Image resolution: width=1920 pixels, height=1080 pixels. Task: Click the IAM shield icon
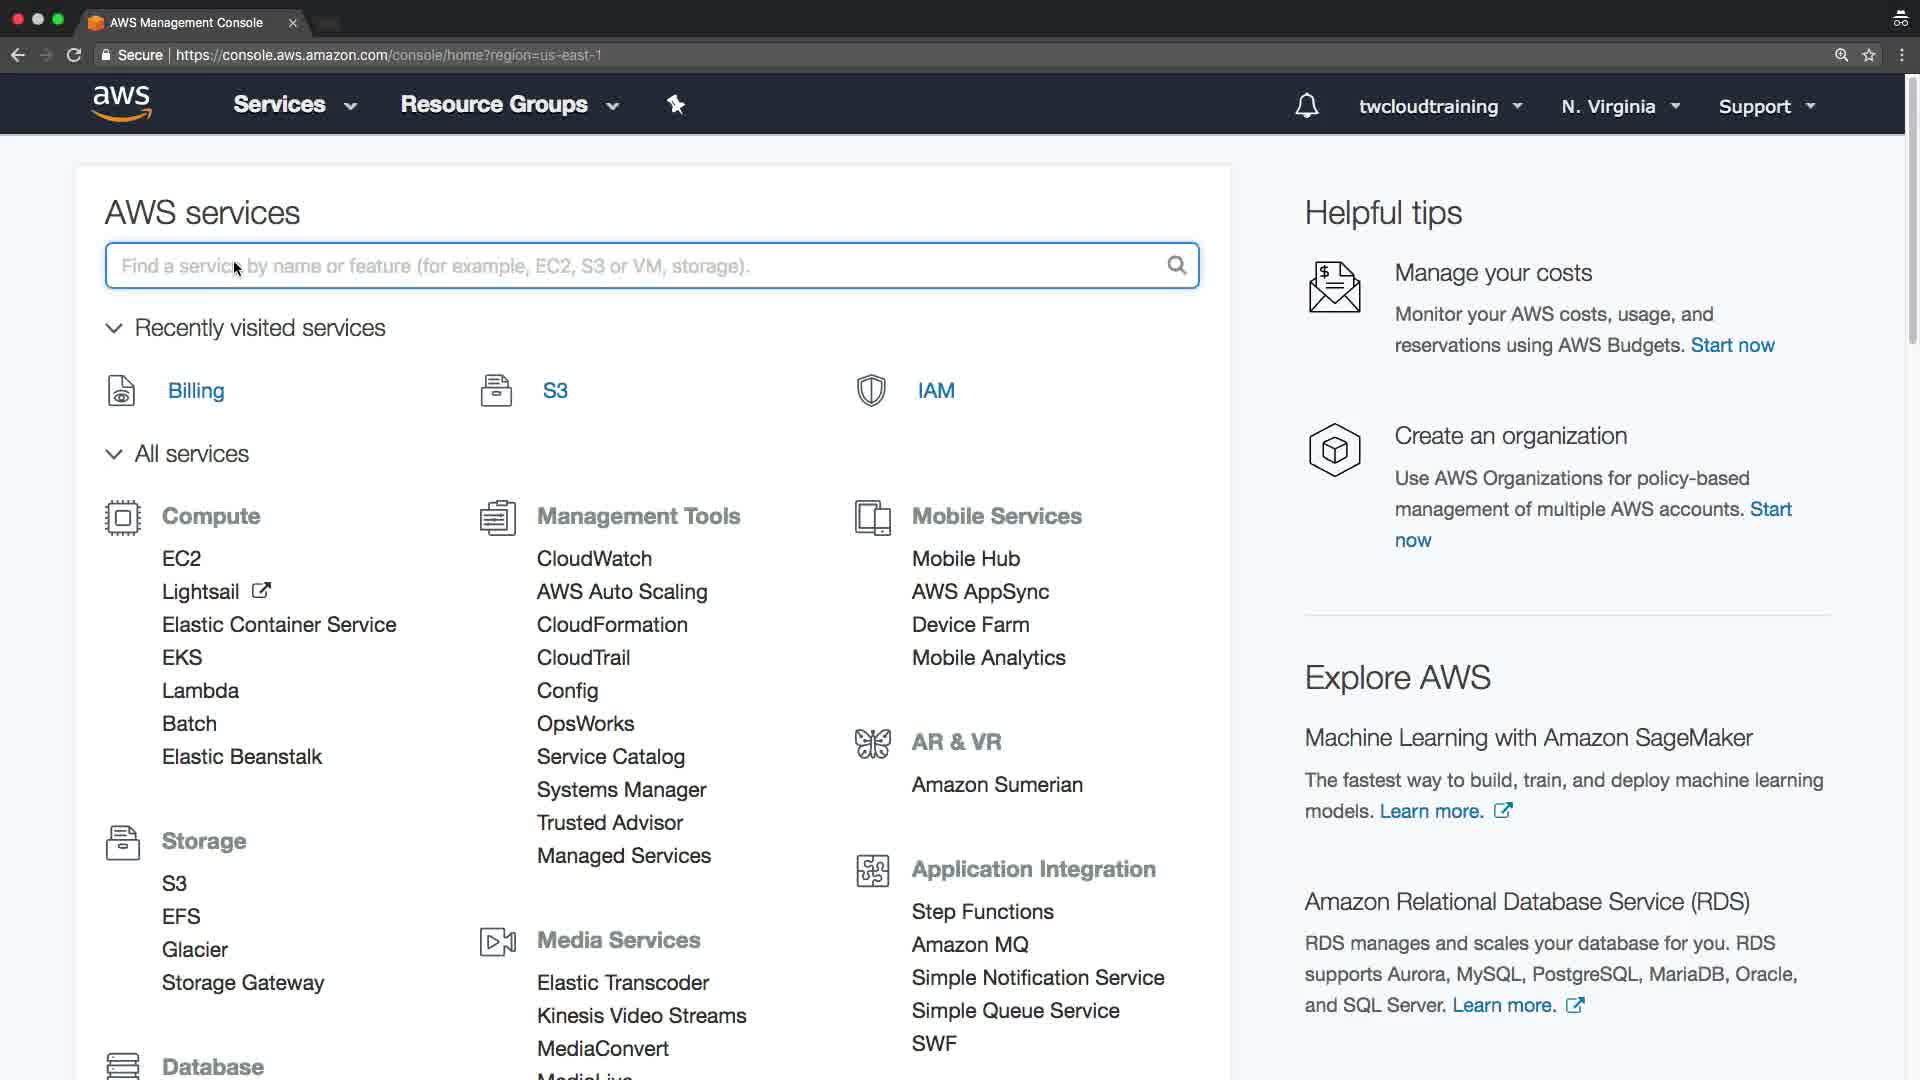(x=871, y=390)
